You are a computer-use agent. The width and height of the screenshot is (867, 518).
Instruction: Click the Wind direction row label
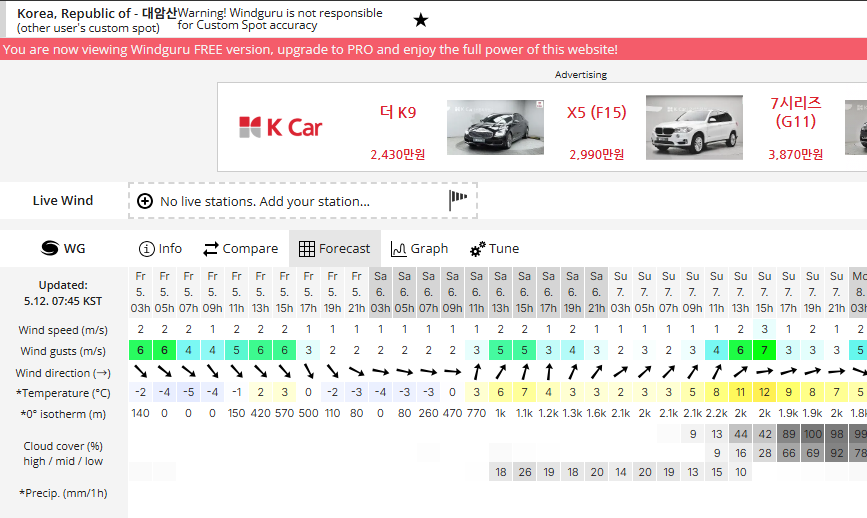[63, 372]
